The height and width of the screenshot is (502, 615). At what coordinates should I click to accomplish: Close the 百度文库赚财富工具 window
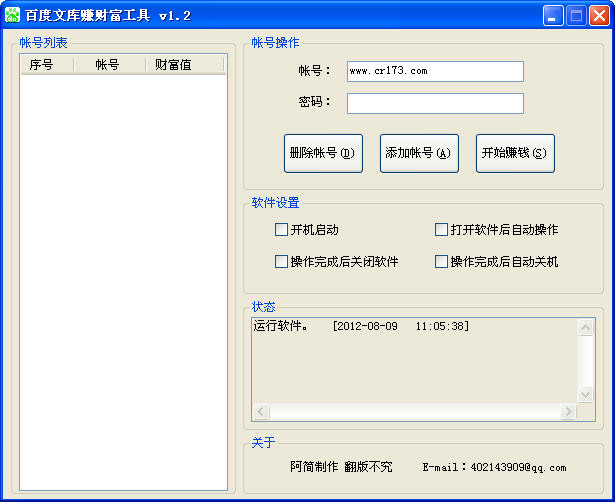[599, 16]
